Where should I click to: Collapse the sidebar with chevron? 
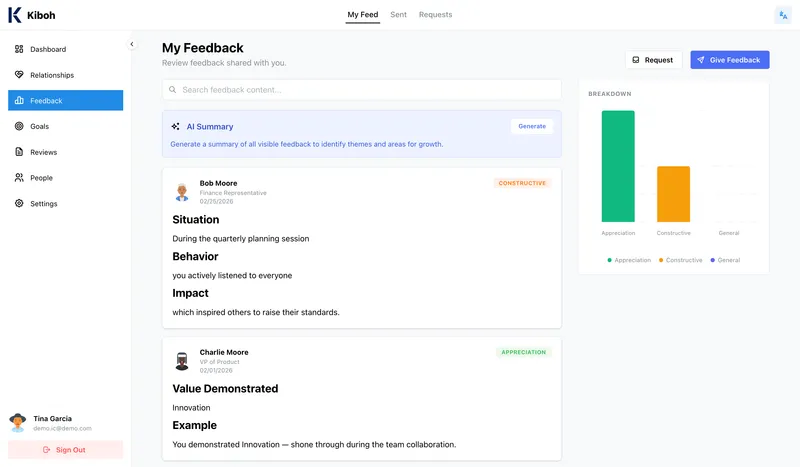(132, 44)
